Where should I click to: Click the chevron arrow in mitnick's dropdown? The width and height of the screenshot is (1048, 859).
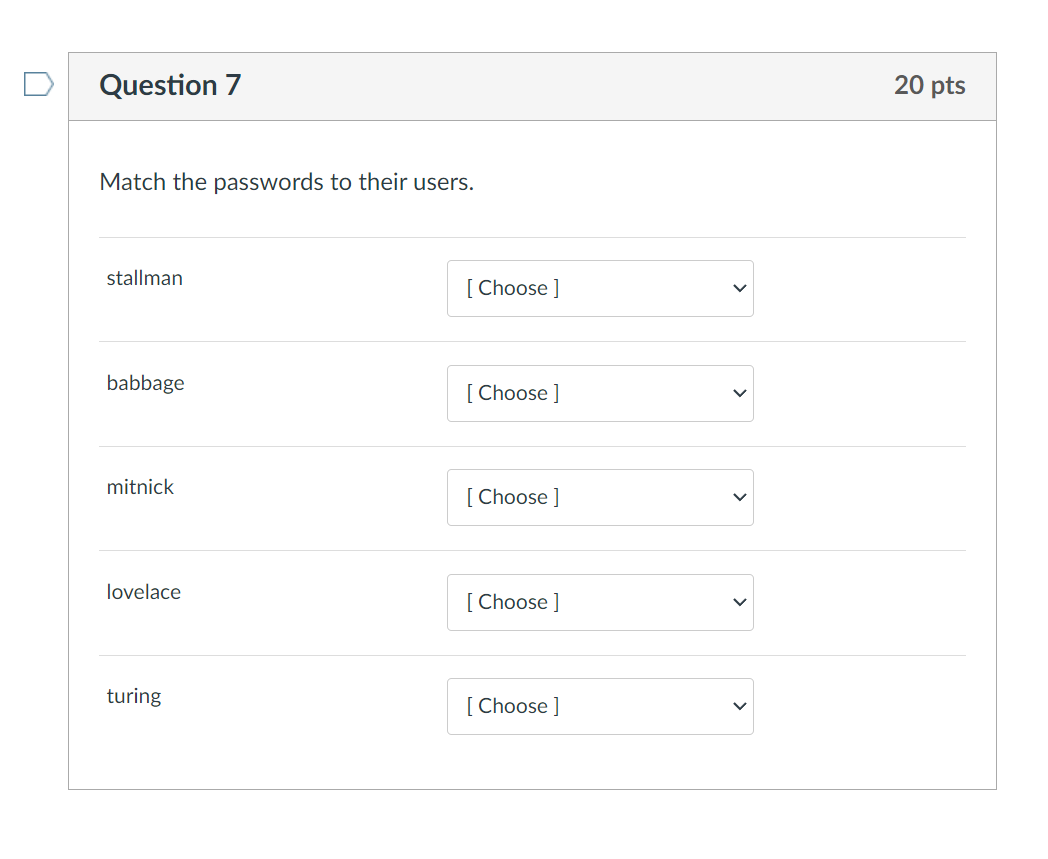click(x=738, y=497)
